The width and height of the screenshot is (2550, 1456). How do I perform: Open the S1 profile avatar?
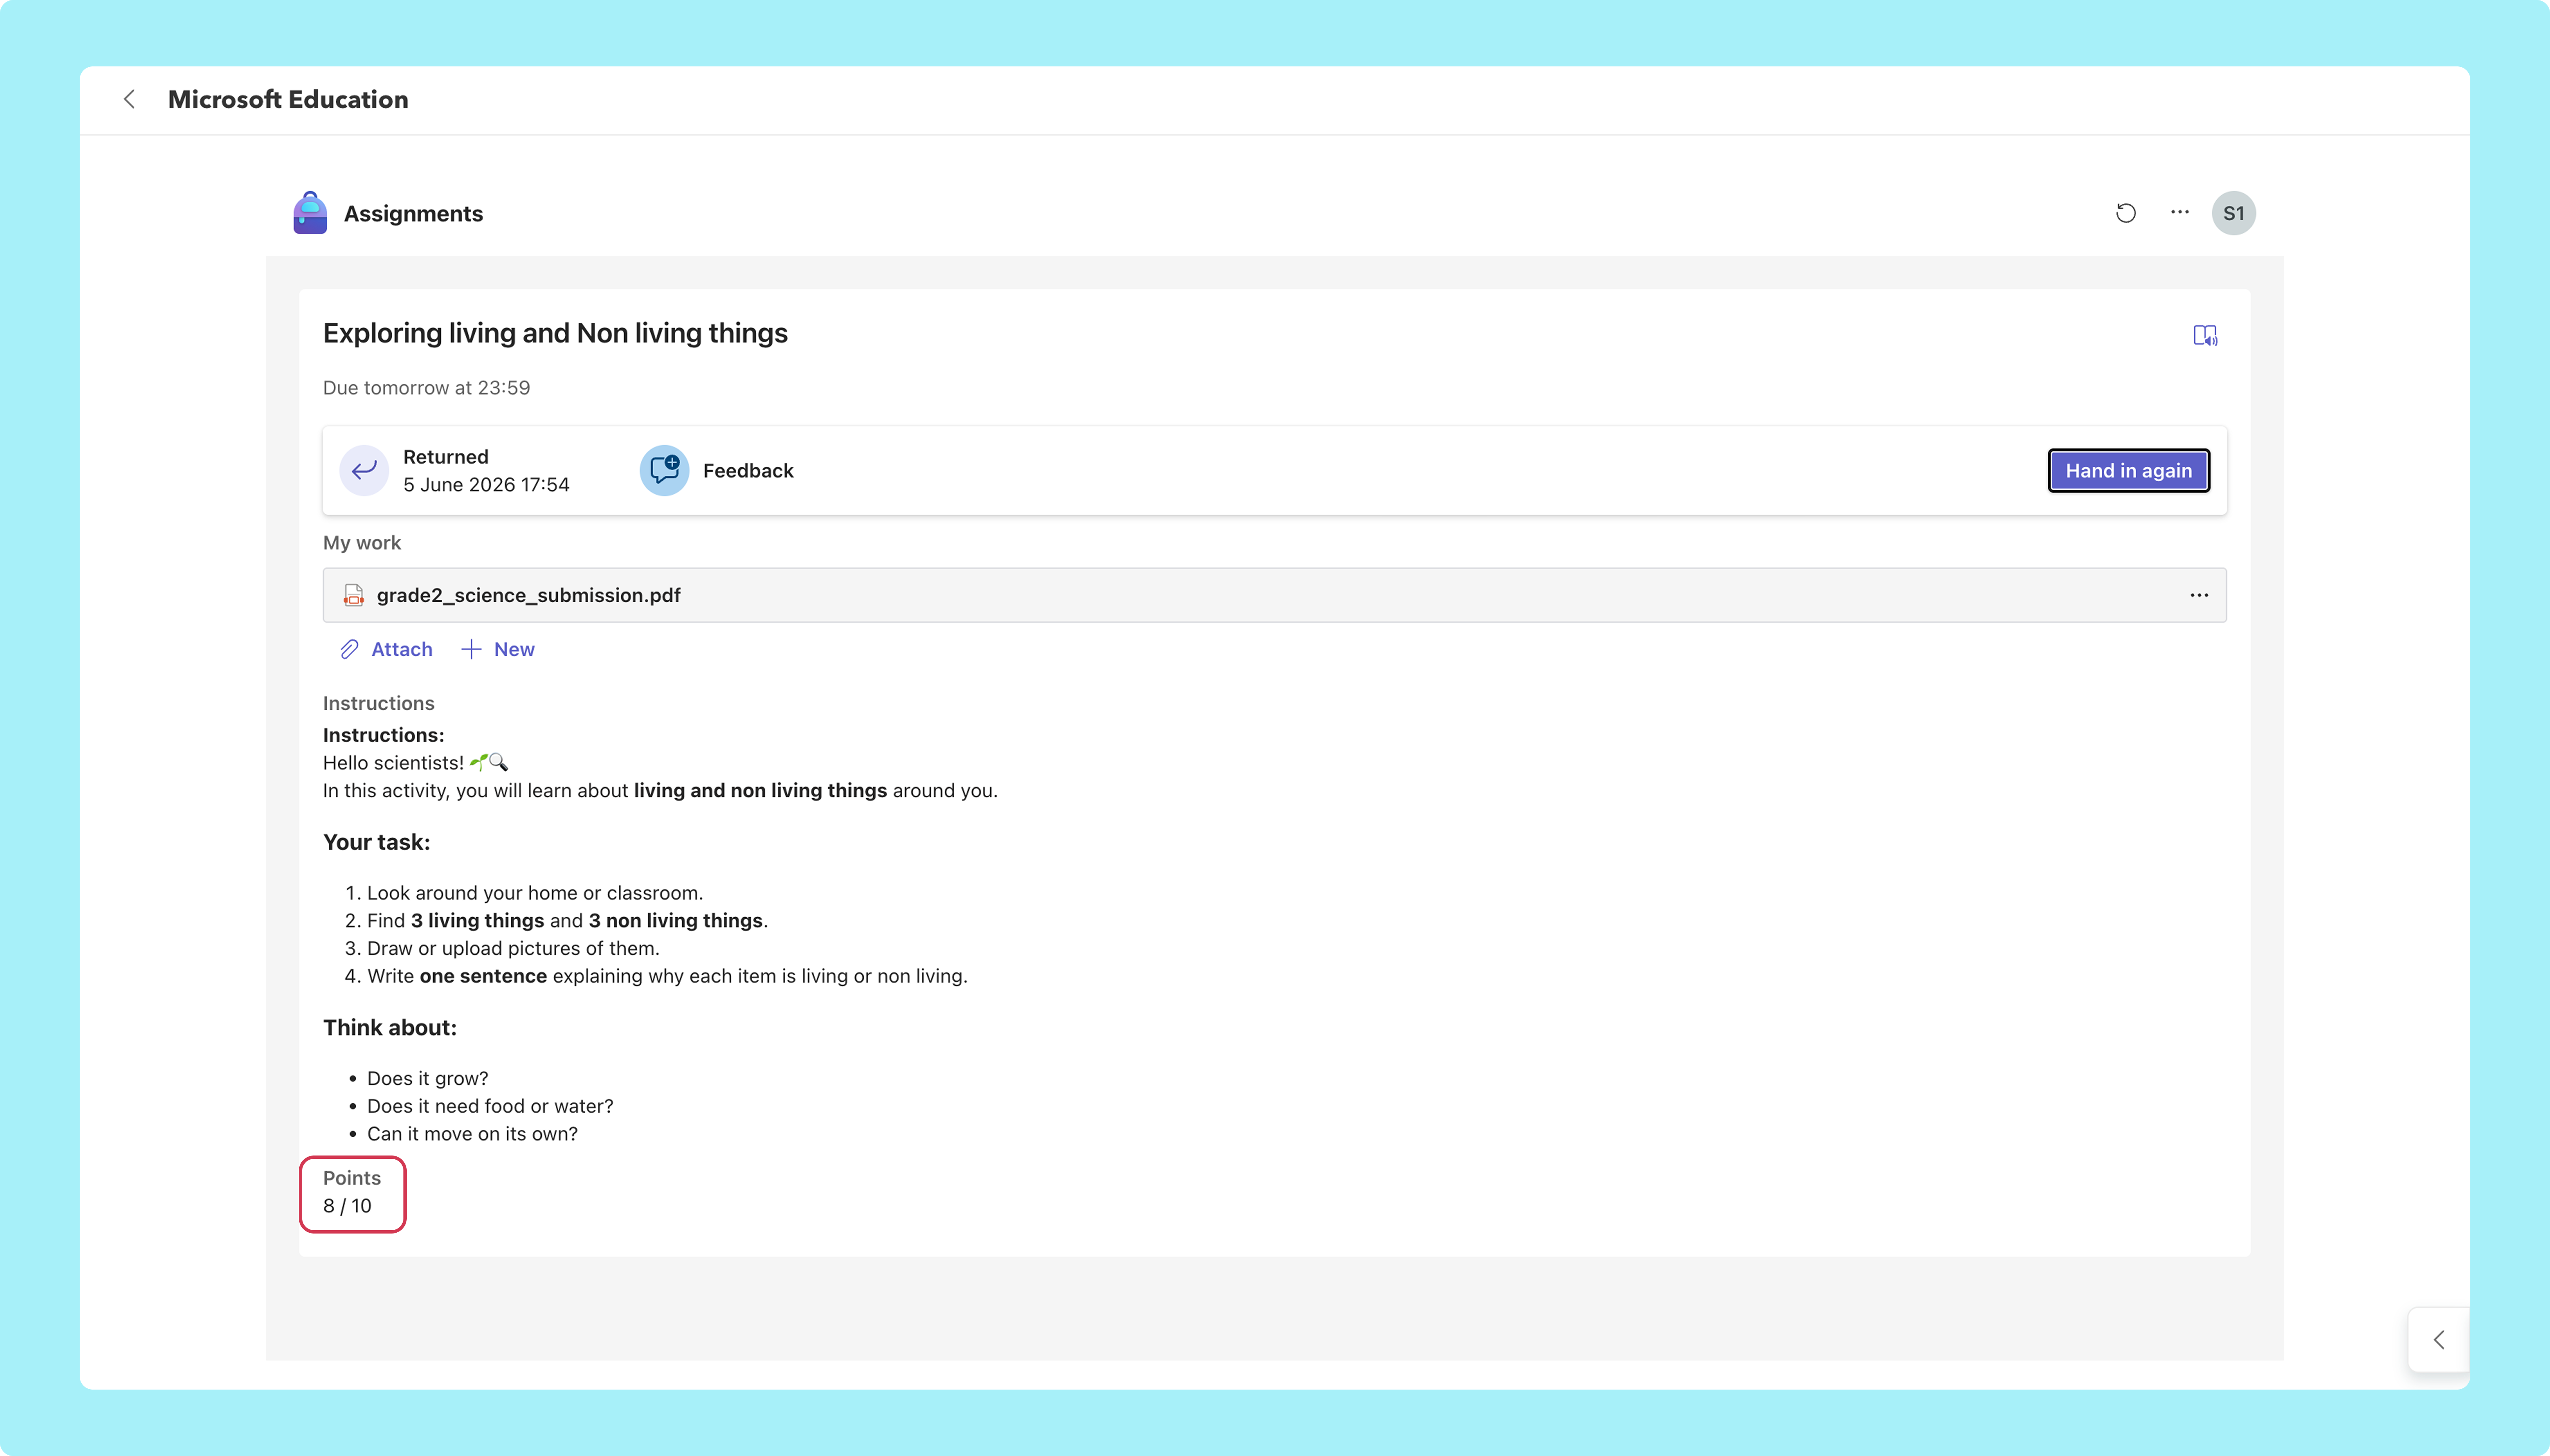point(2233,213)
